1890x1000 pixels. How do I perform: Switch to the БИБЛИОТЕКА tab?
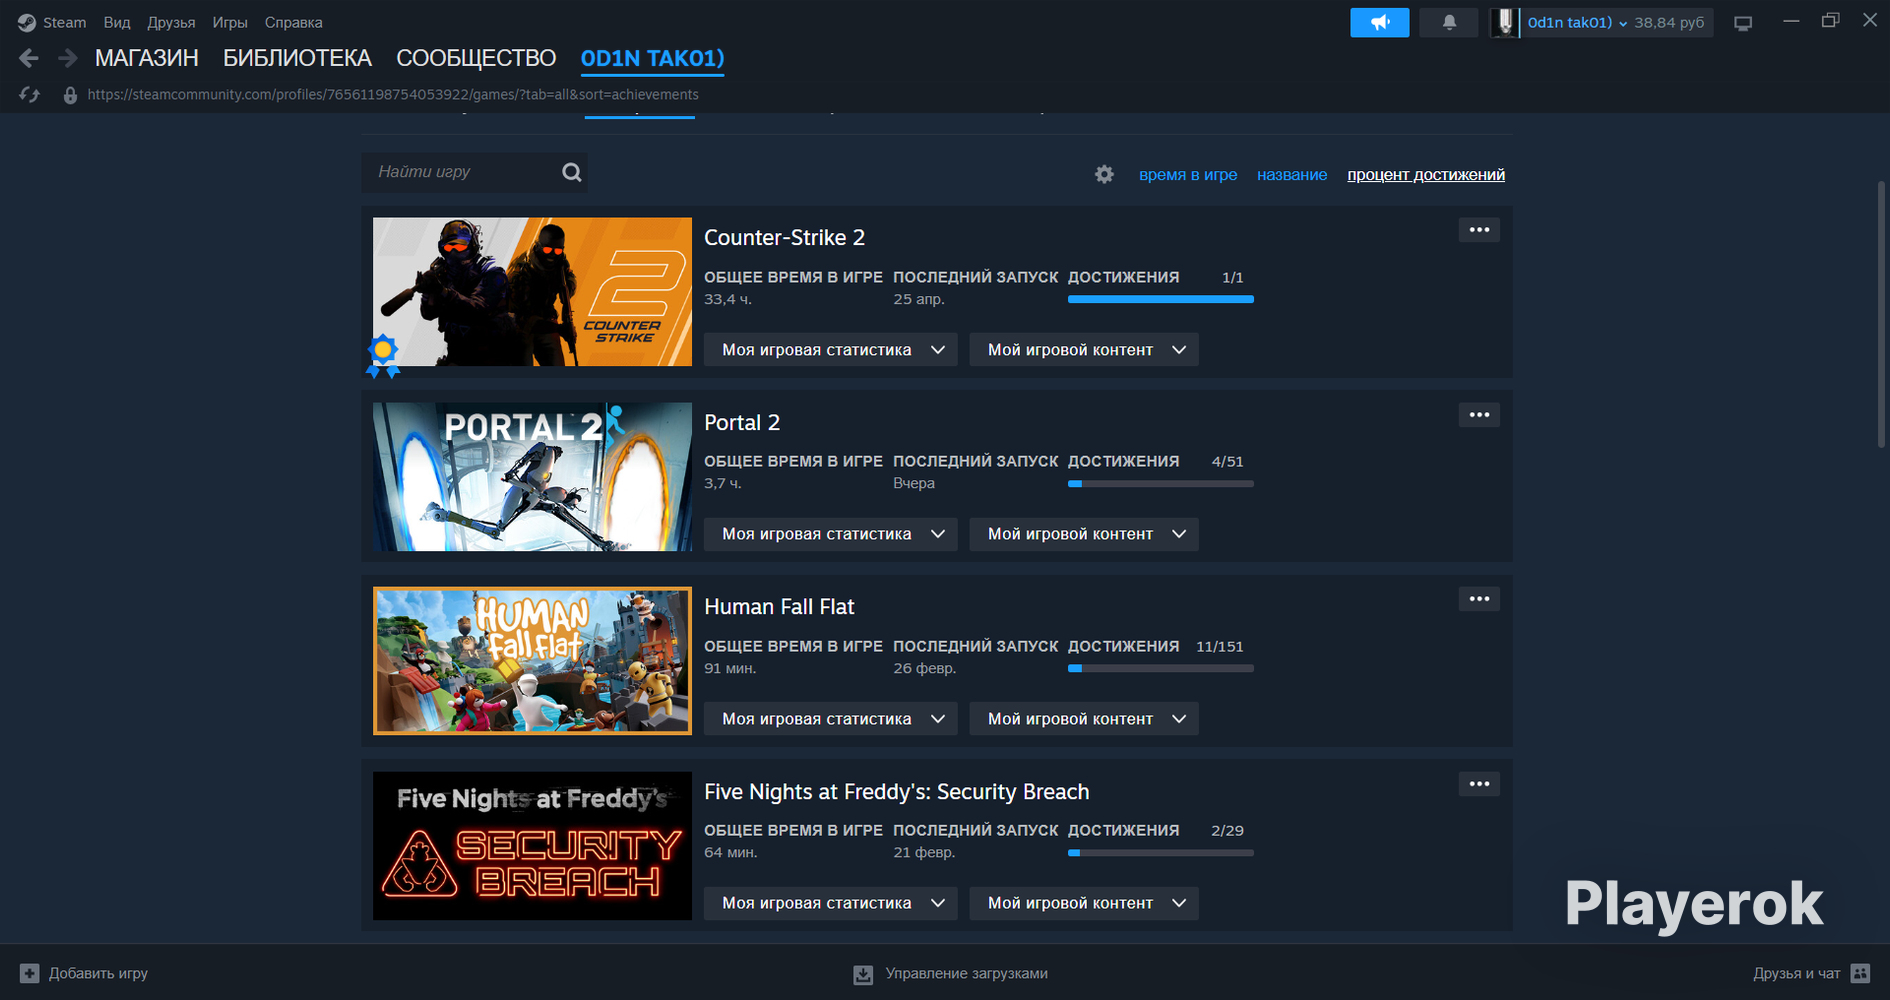297,58
